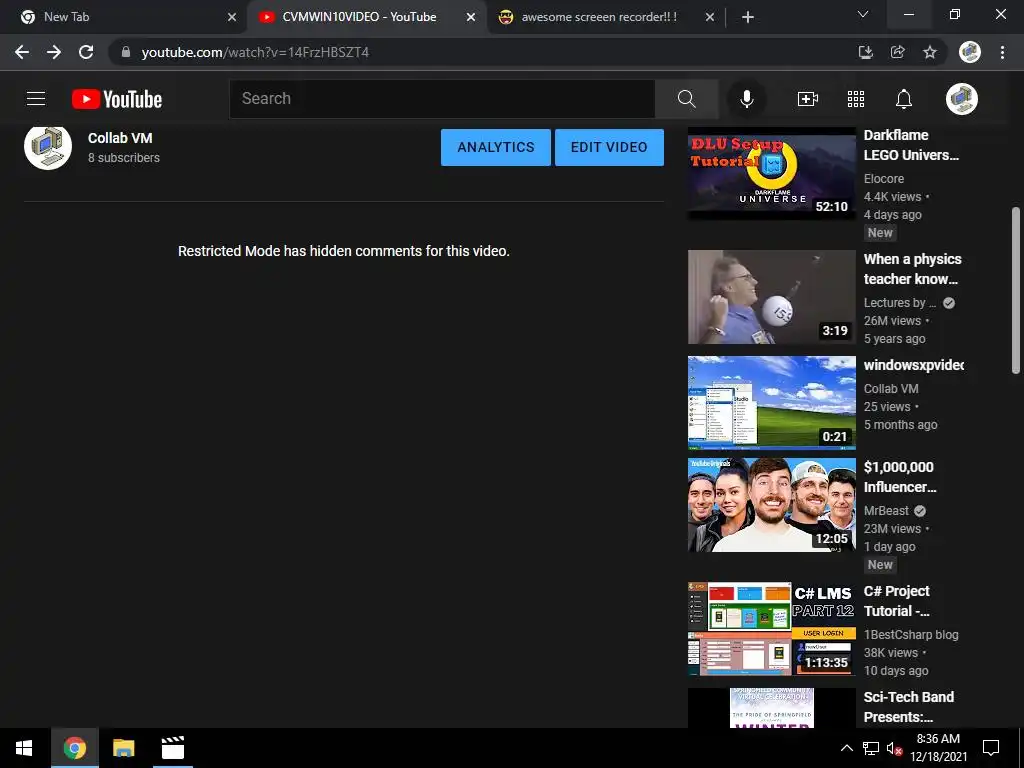Click the ANALYTICS button
Screen dimensions: 1024x768
tap(496, 147)
